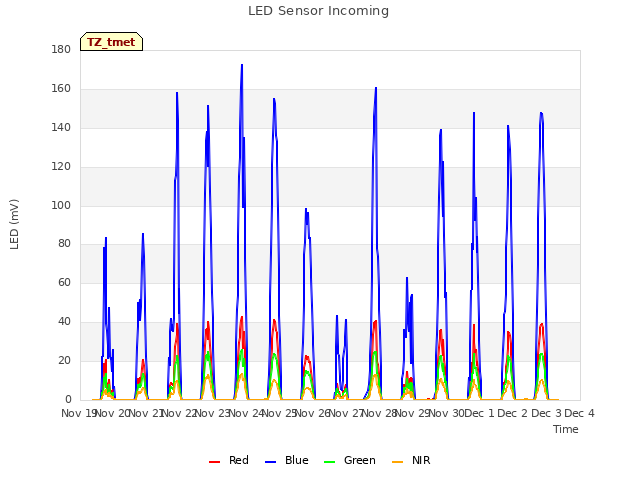The height and width of the screenshot is (480, 640).
Task: Click the blue Blue legend swatch
Action: [271, 462]
